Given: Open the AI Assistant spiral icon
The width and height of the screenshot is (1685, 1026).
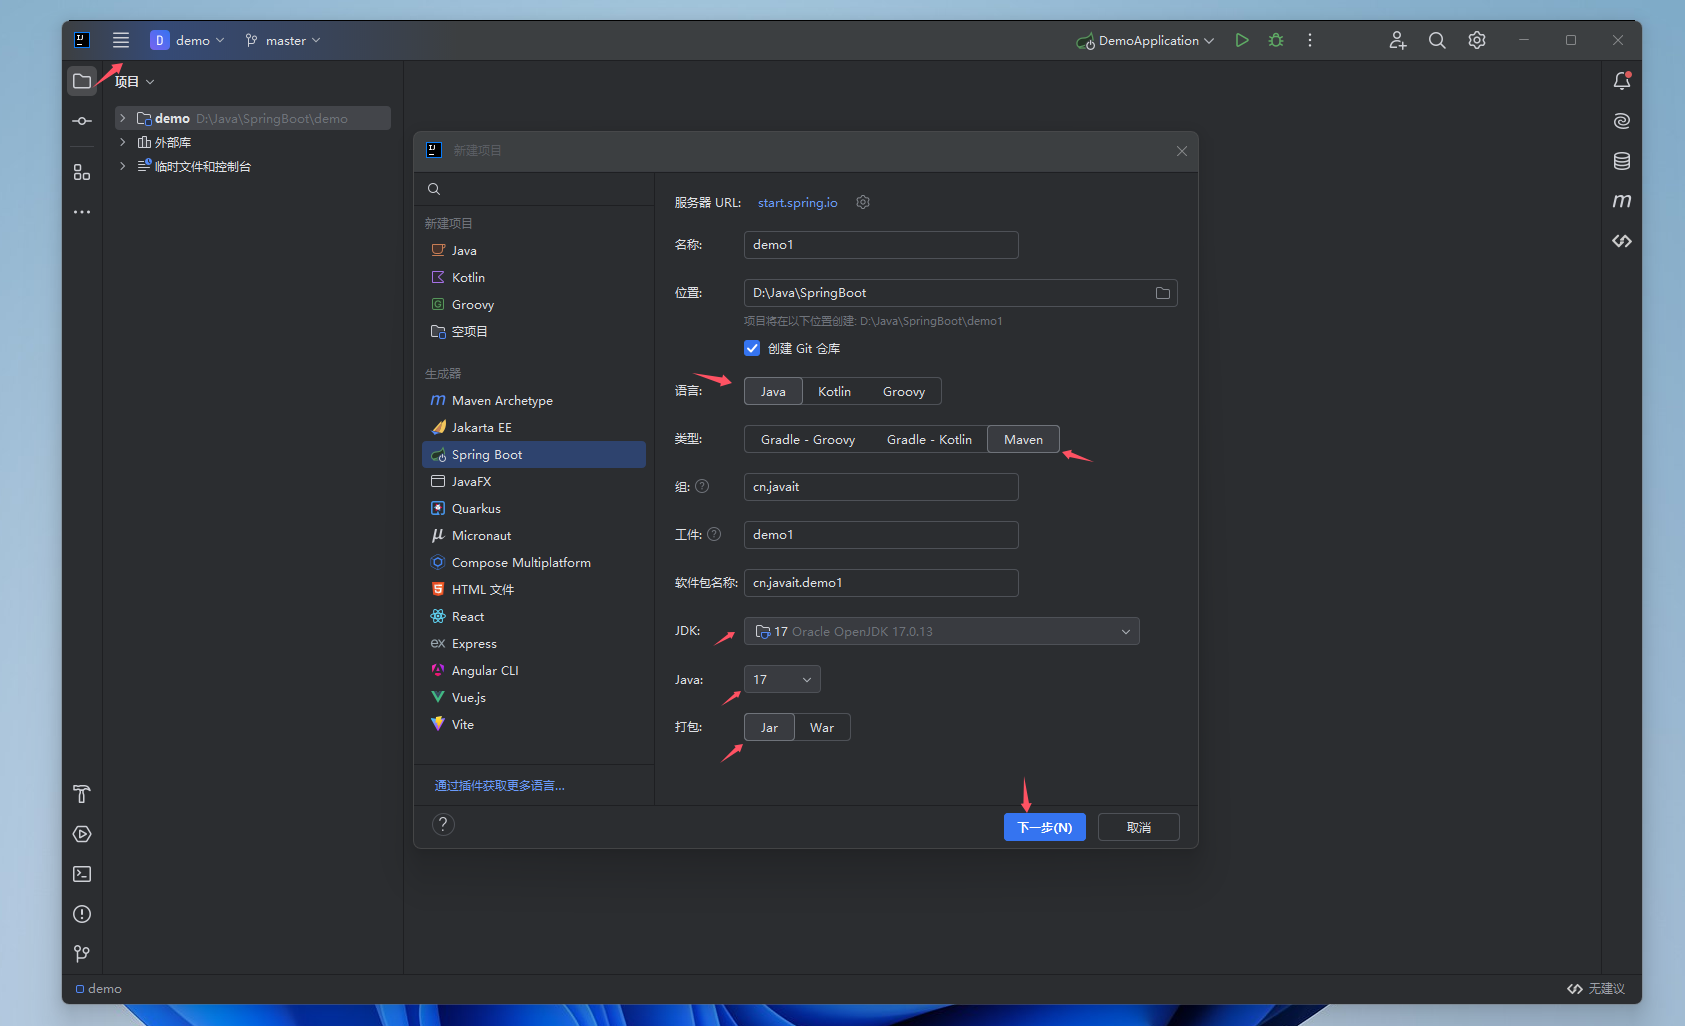Looking at the screenshot, I should tap(1622, 121).
